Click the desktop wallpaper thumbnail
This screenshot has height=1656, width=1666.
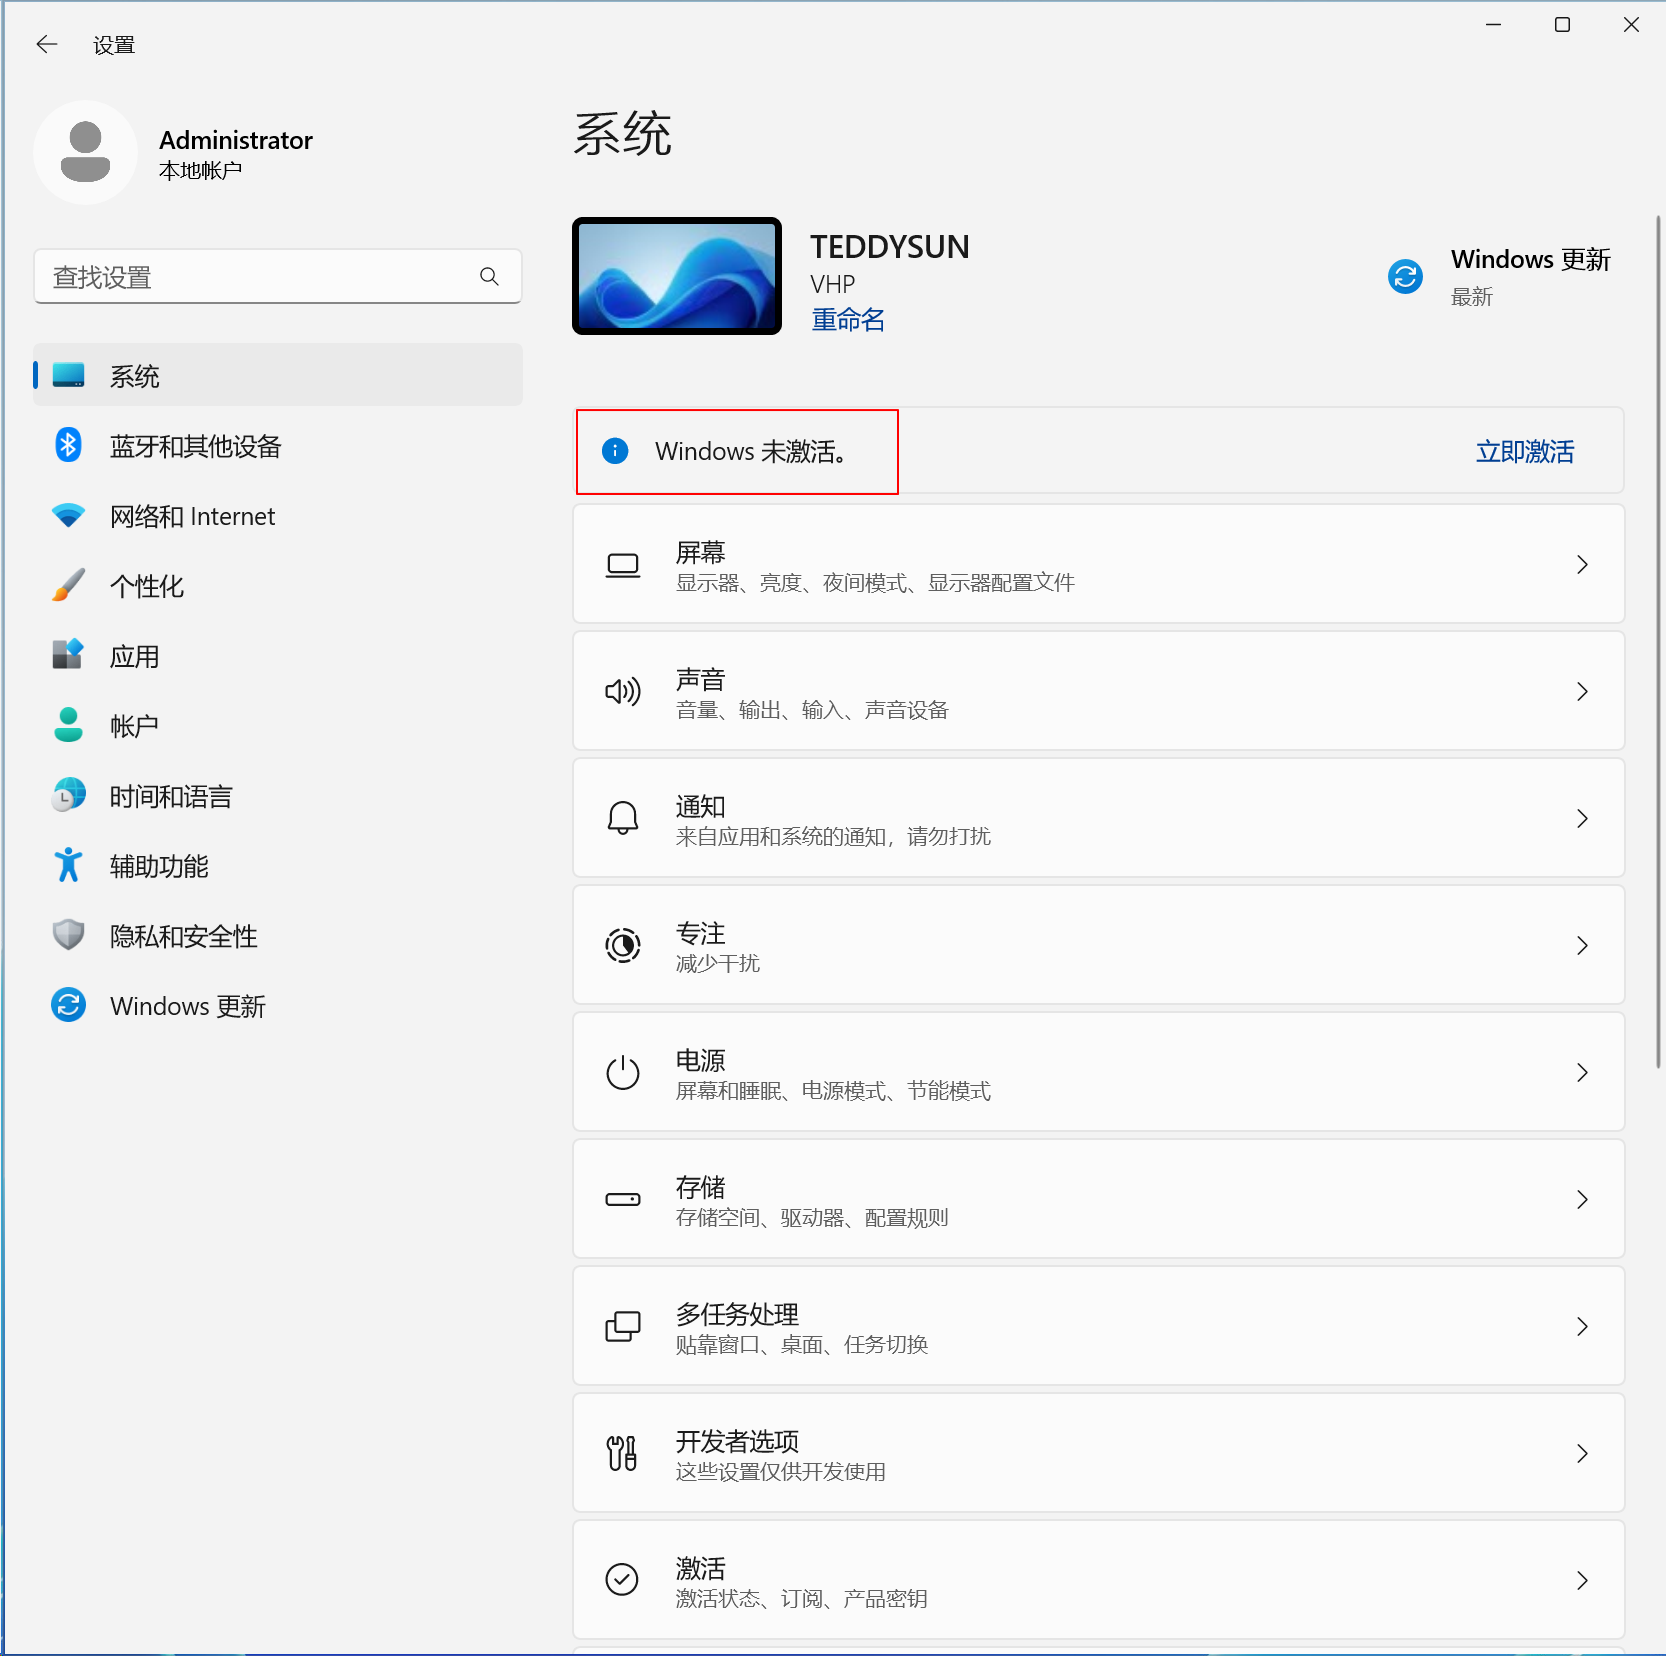point(677,276)
